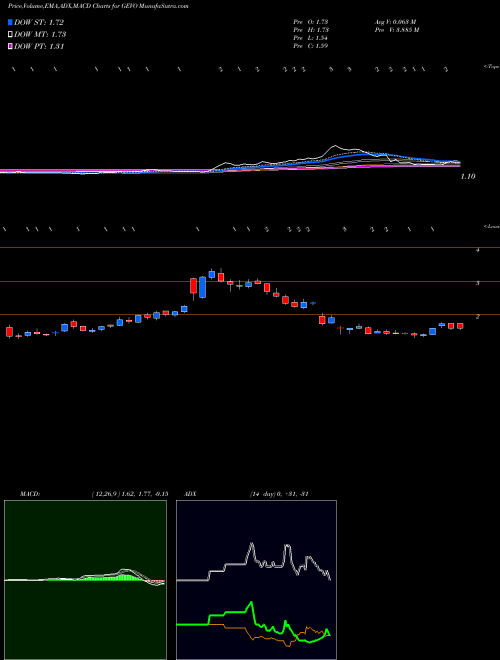This screenshot has width=500, height=660.
Task: Click the '<Lows' label at right edge
Action: pyautogui.click(x=492, y=226)
